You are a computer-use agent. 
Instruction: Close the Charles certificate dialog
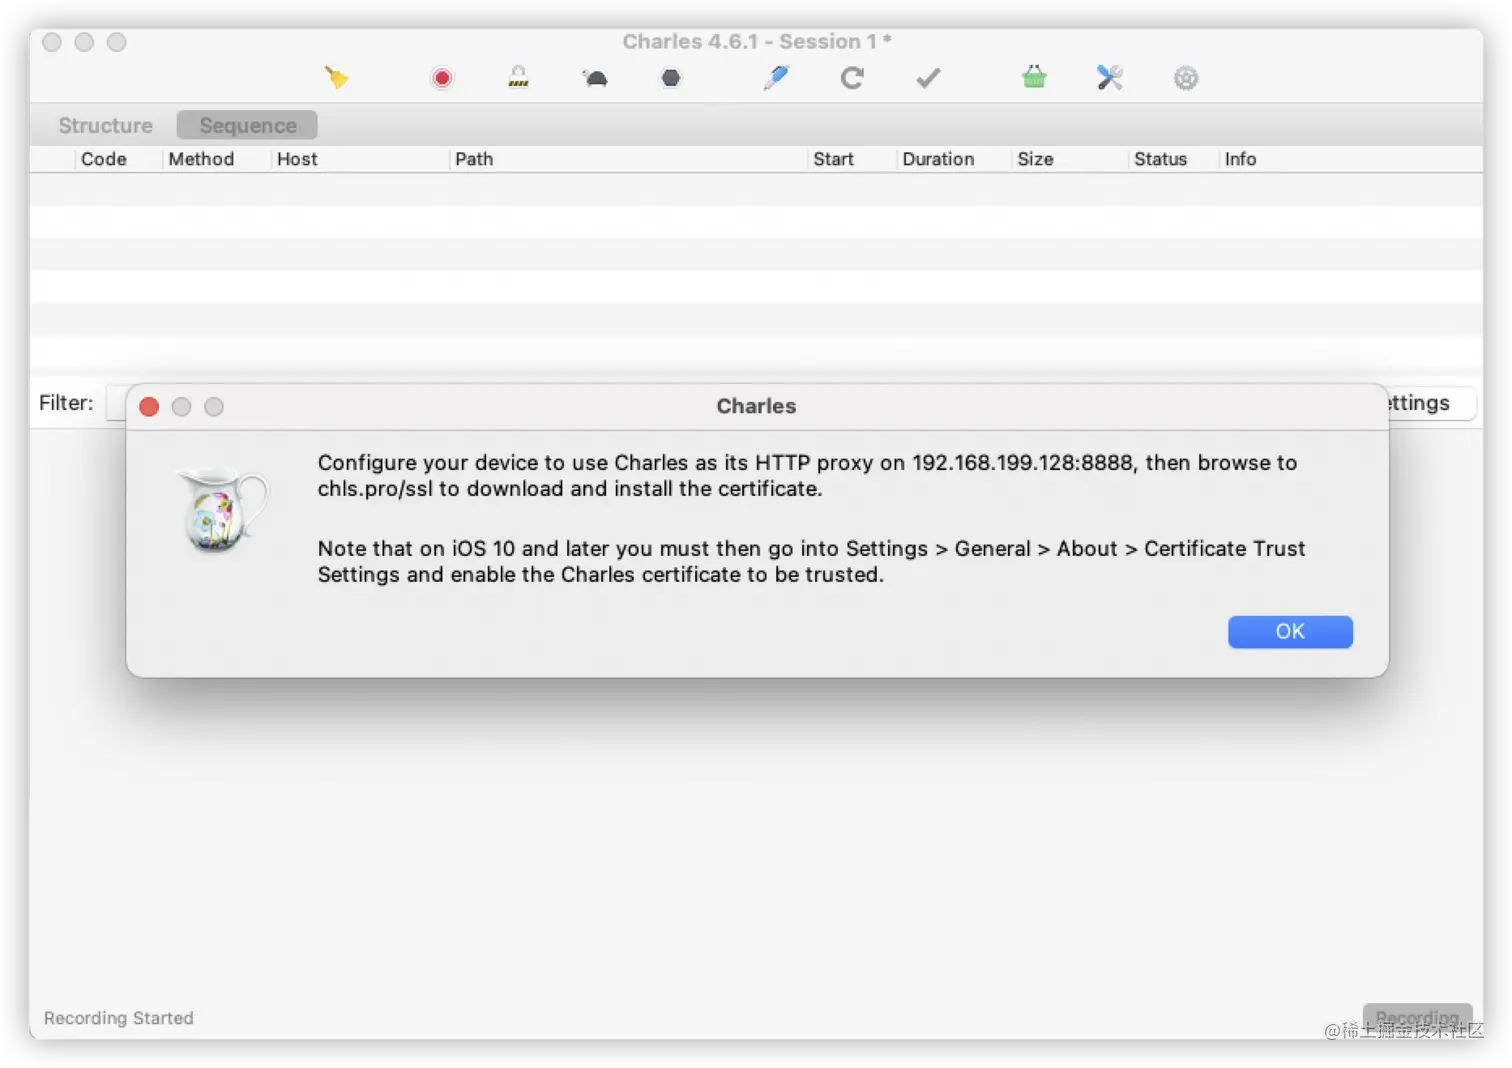149,407
